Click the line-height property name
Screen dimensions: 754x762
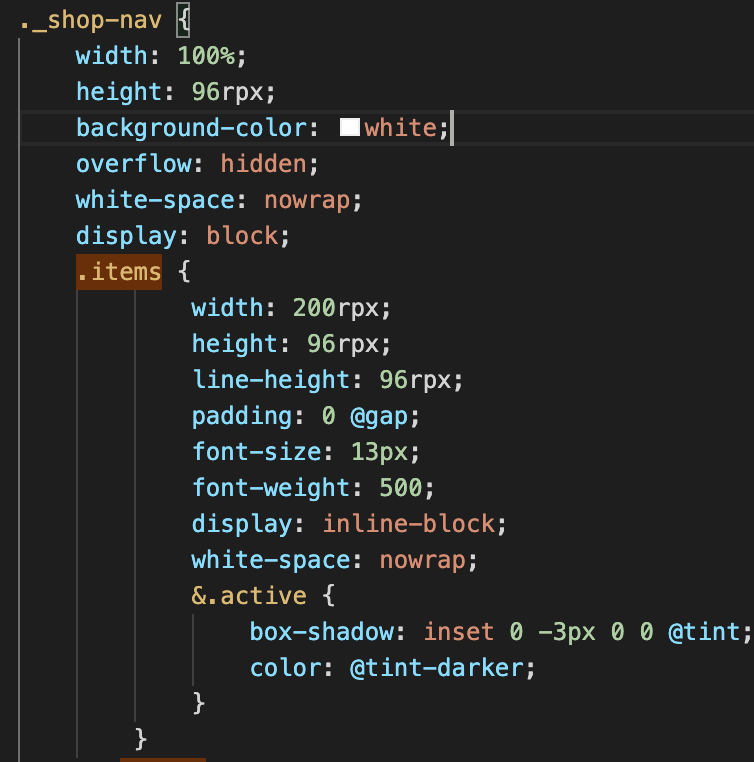point(271,380)
